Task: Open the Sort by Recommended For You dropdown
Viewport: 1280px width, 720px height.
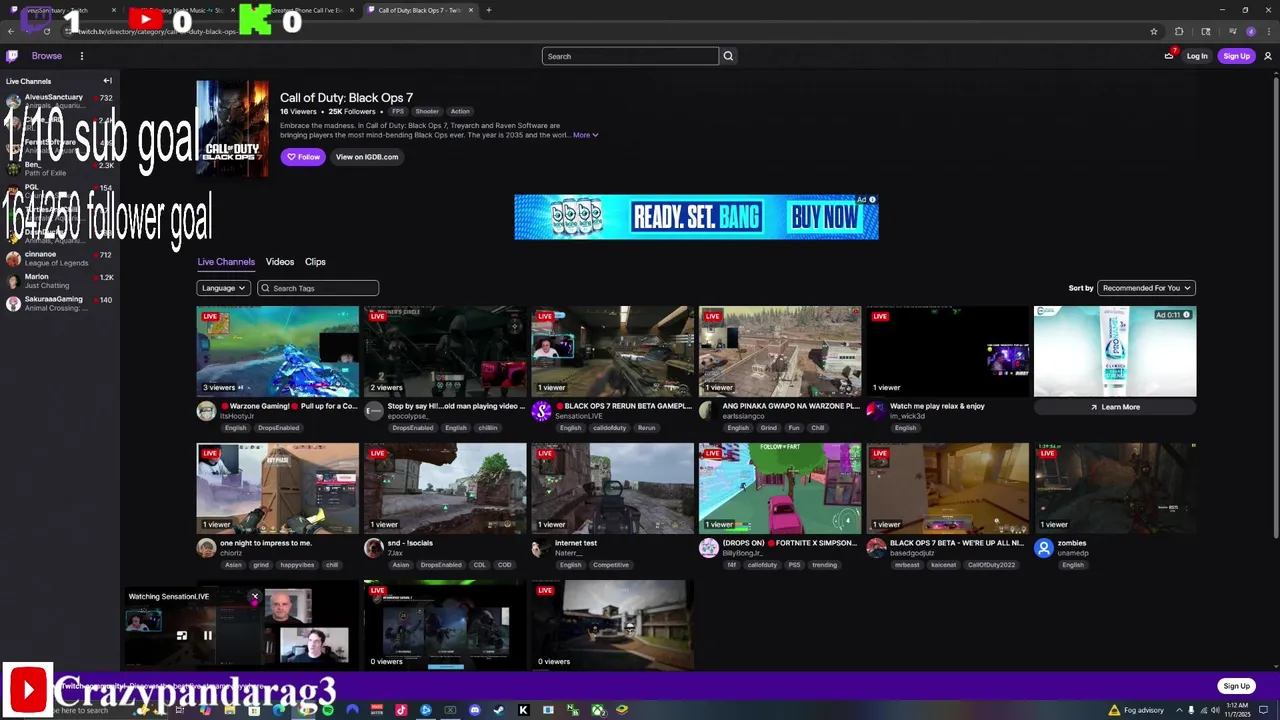Action: 1146,288
